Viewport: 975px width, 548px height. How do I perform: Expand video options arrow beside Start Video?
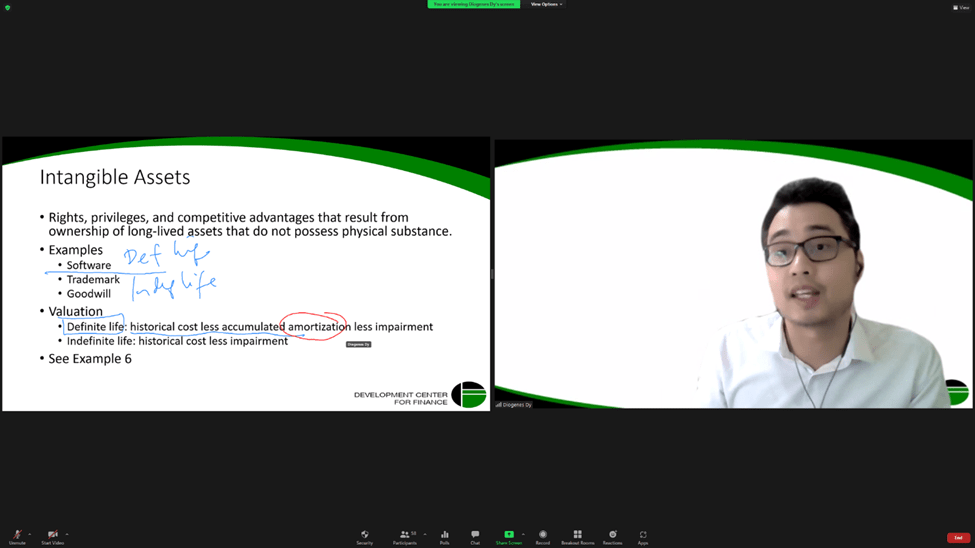click(67, 534)
